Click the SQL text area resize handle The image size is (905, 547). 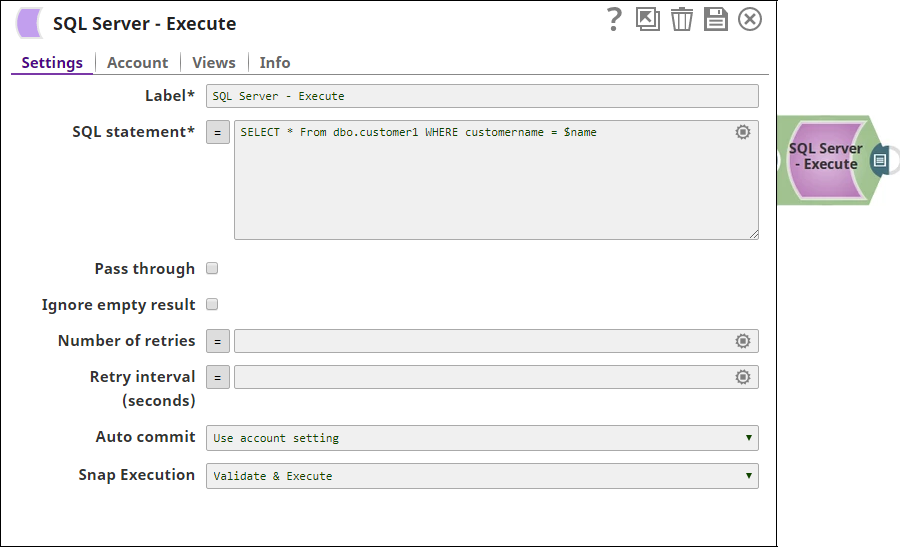tap(754, 234)
